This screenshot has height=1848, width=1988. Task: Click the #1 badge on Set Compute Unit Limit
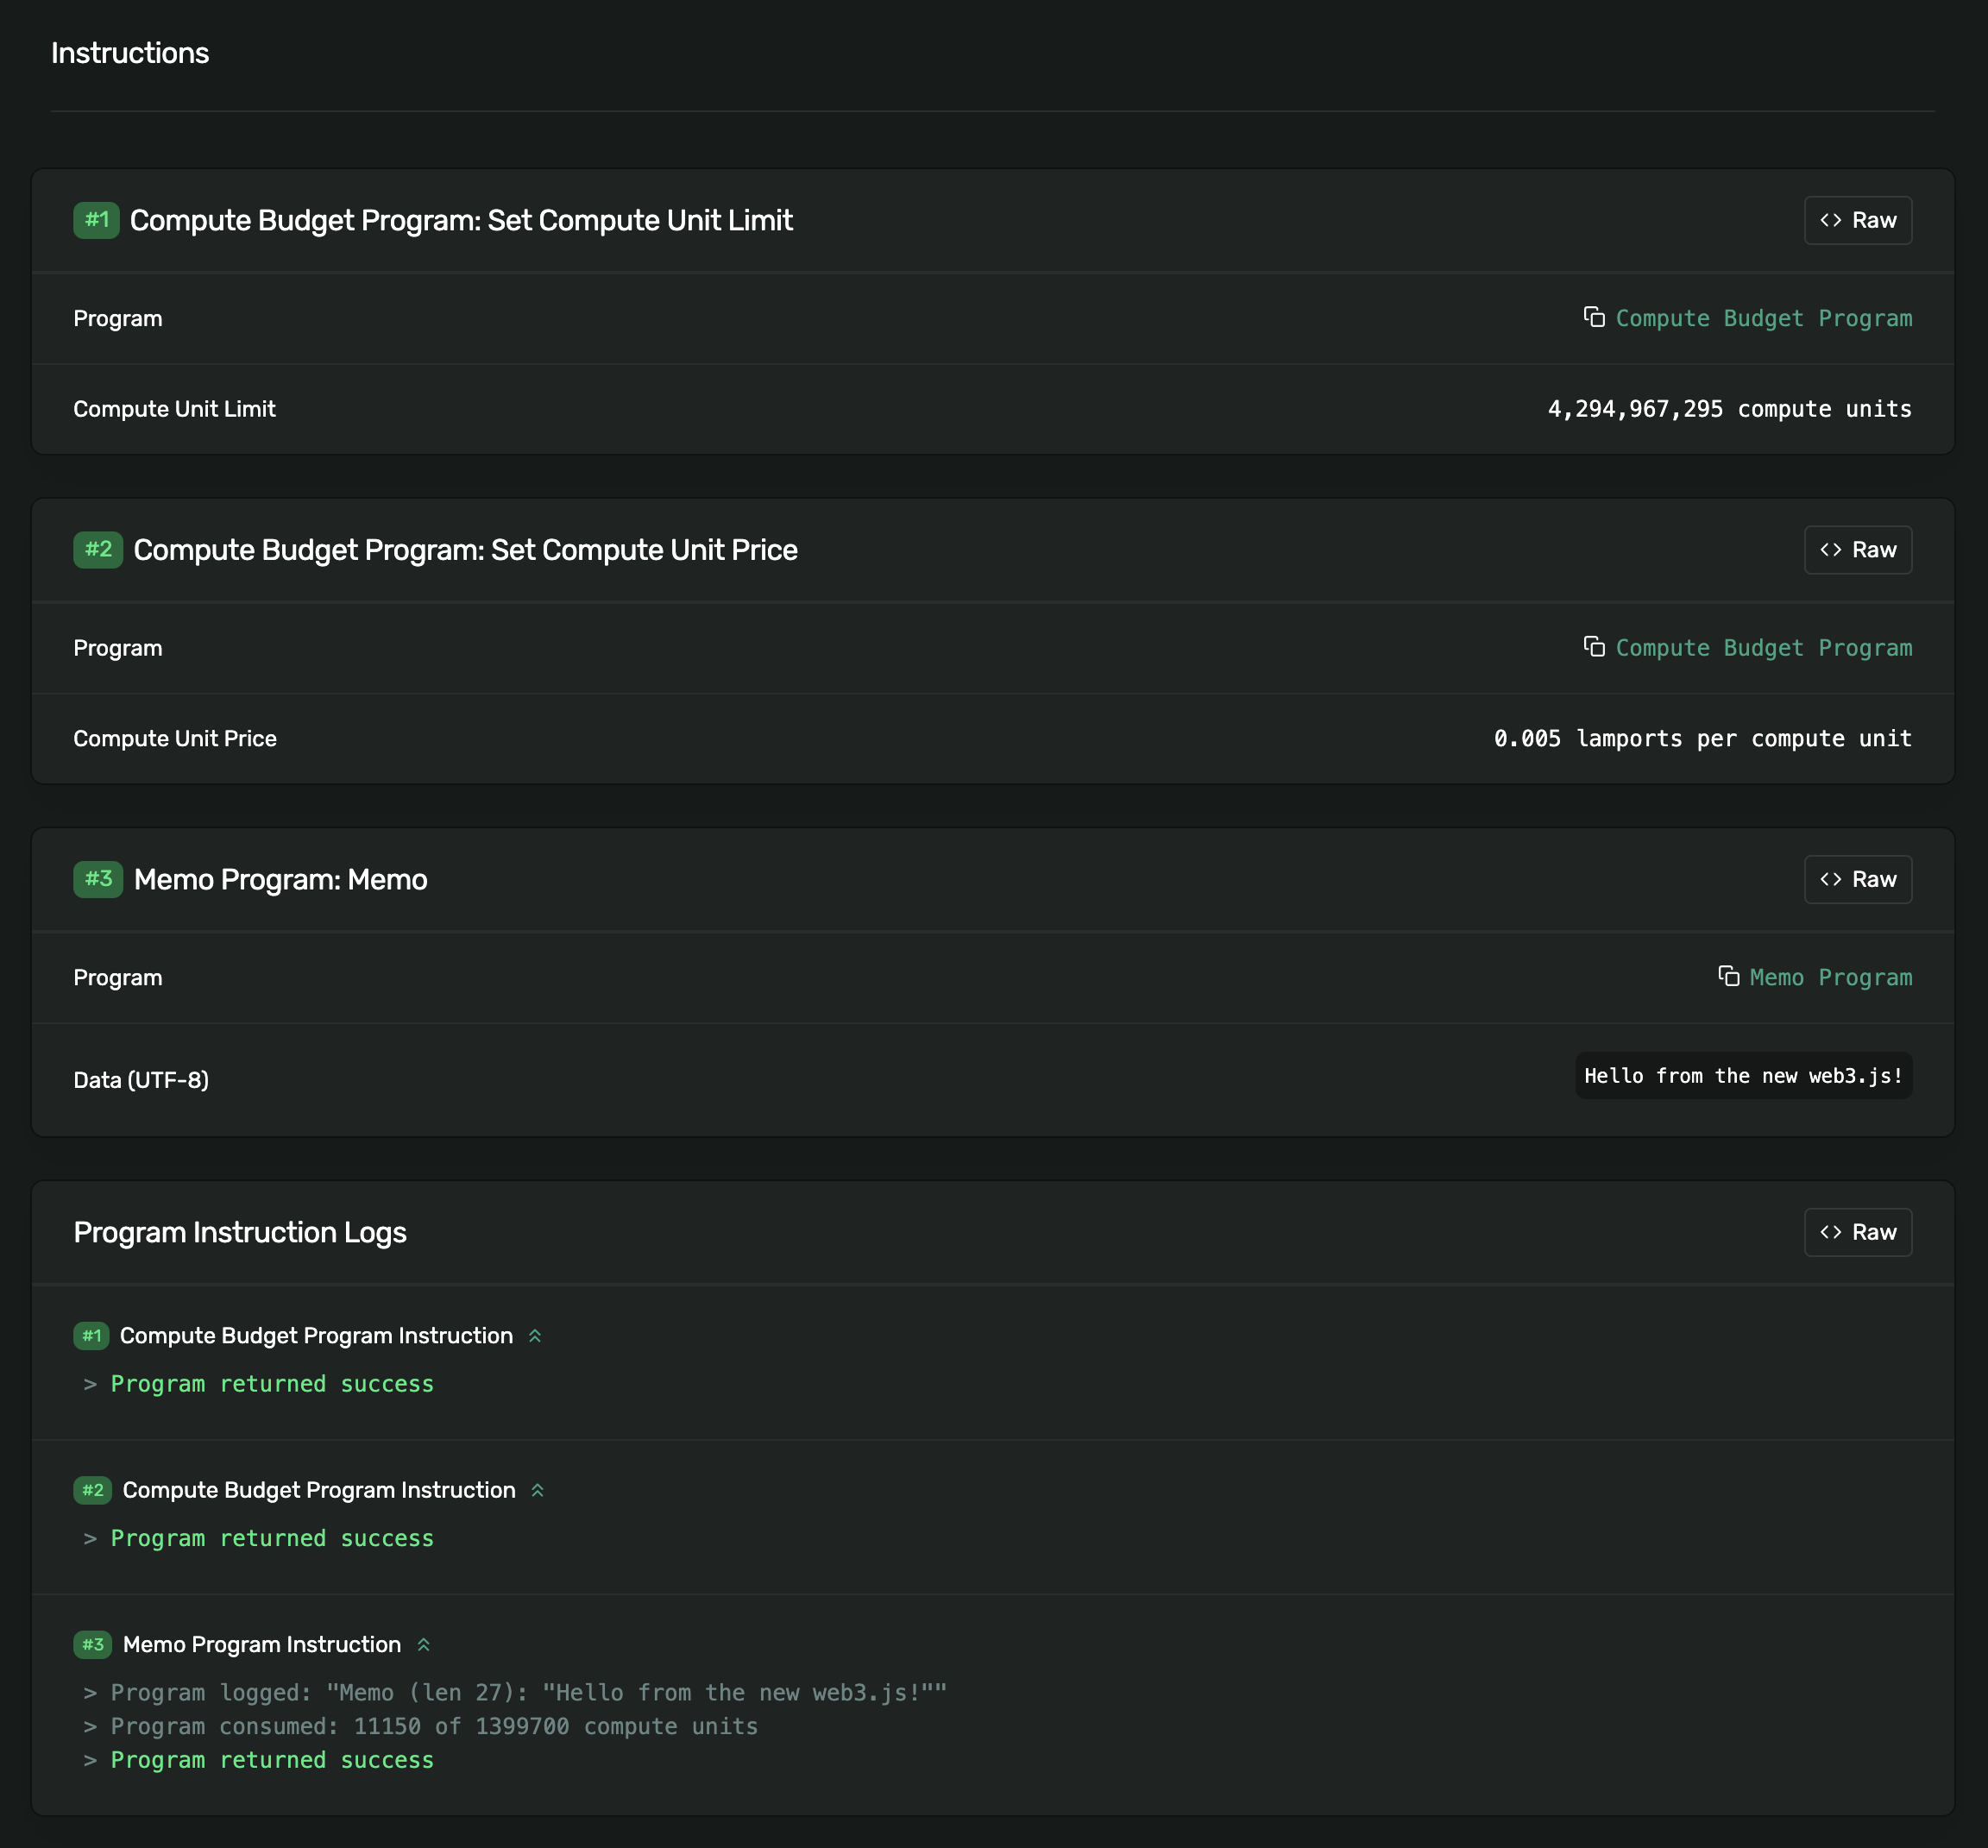coord(96,220)
